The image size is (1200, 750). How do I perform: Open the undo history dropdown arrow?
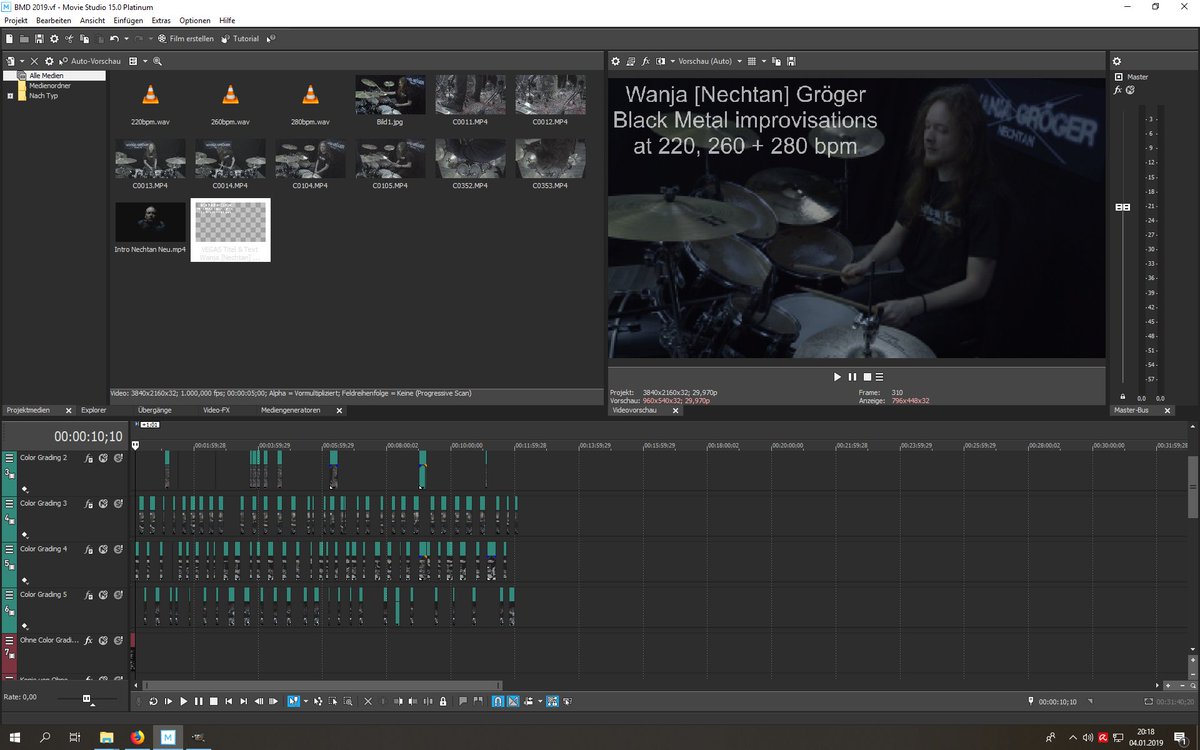[x=126, y=39]
